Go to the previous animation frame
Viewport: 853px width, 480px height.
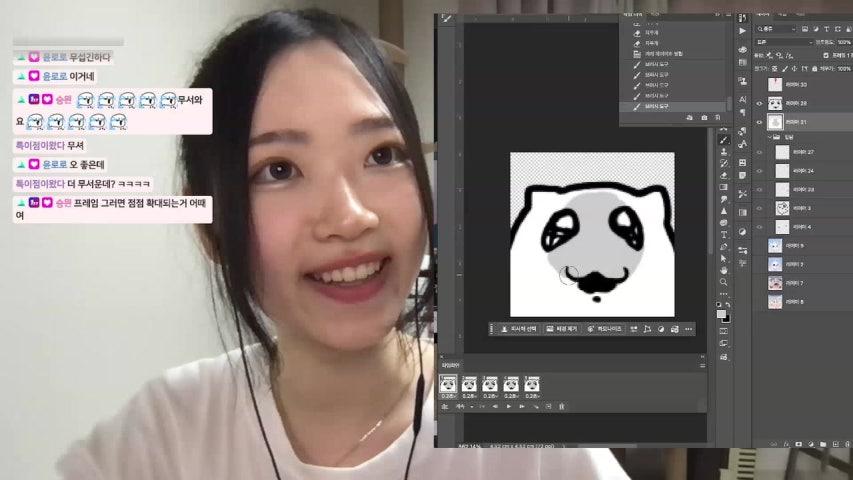495,407
